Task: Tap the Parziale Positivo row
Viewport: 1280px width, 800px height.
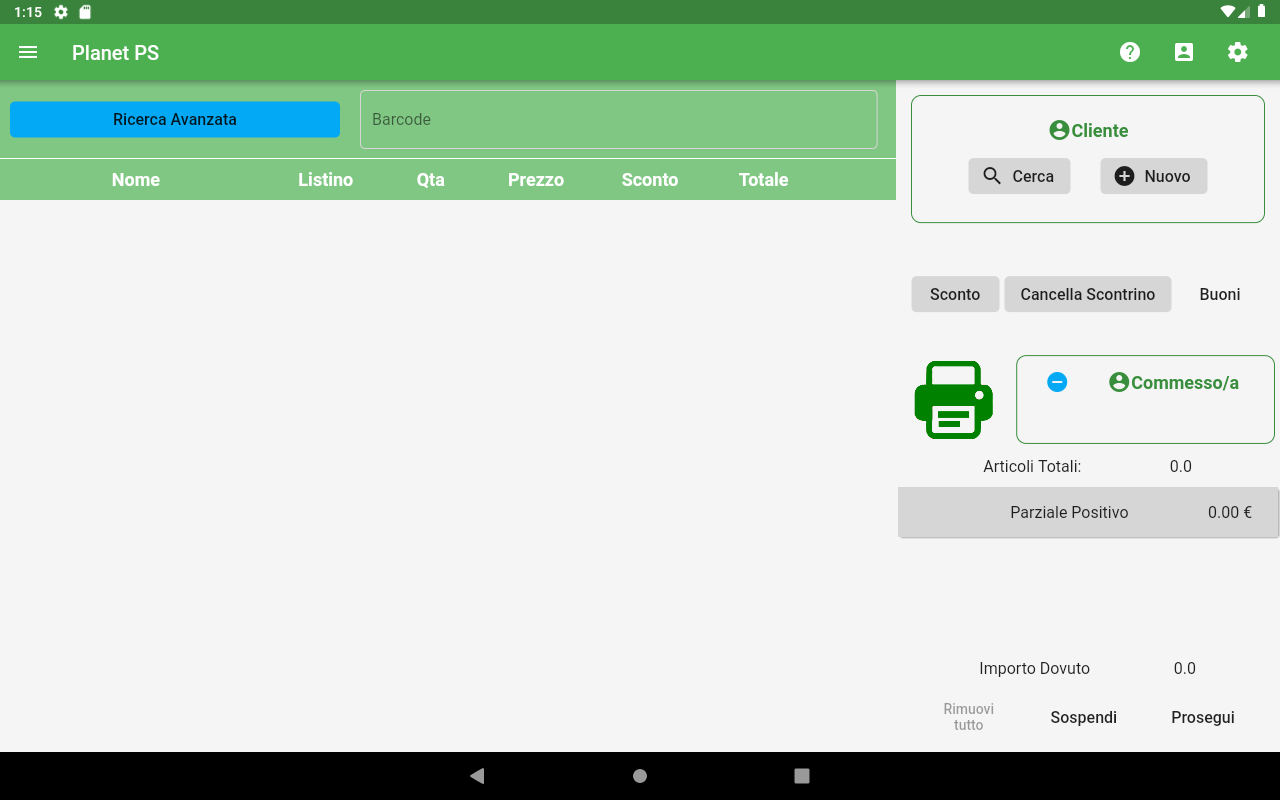Action: (x=1088, y=512)
